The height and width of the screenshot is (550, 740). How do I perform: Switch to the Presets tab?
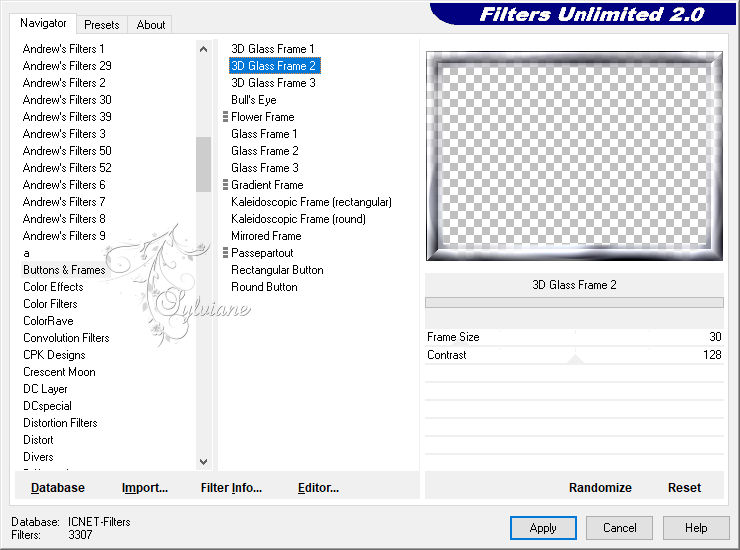pos(101,25)
